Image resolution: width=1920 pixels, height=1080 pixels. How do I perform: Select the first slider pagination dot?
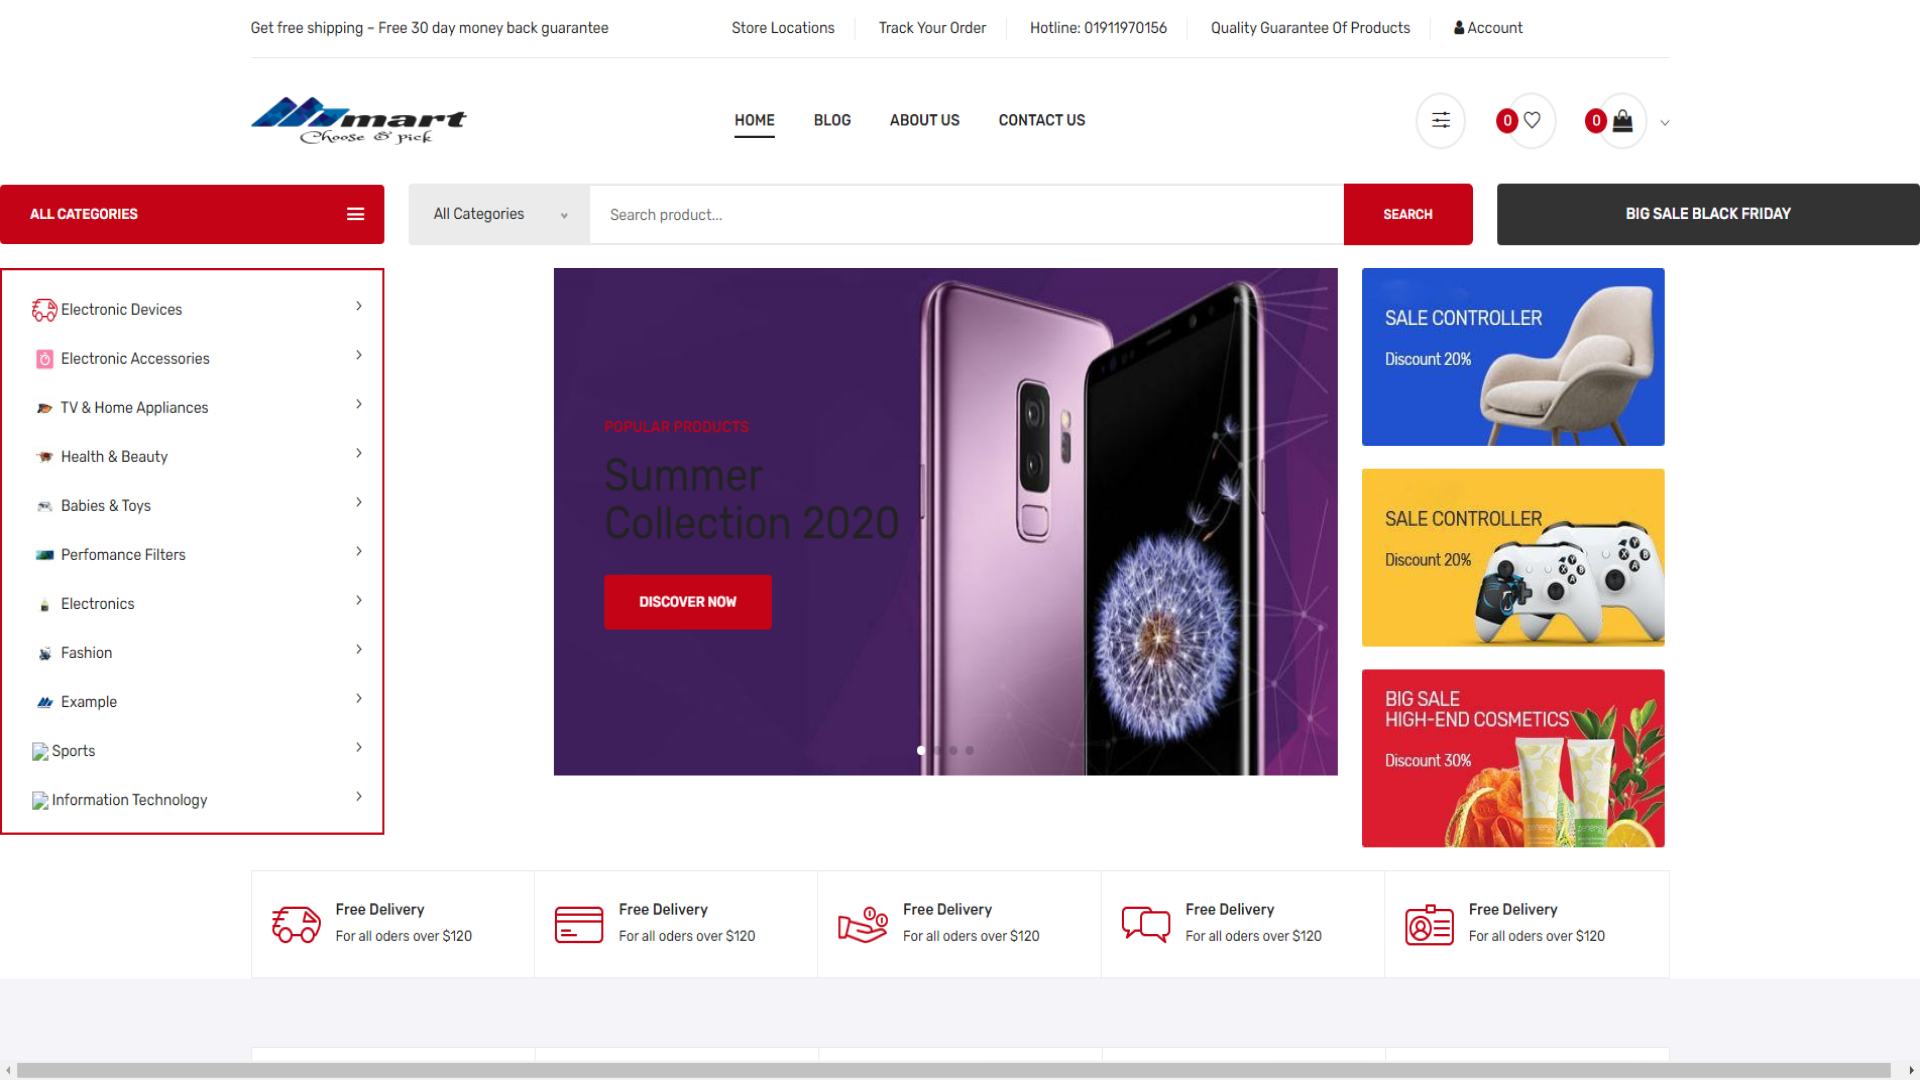(921, 750)
